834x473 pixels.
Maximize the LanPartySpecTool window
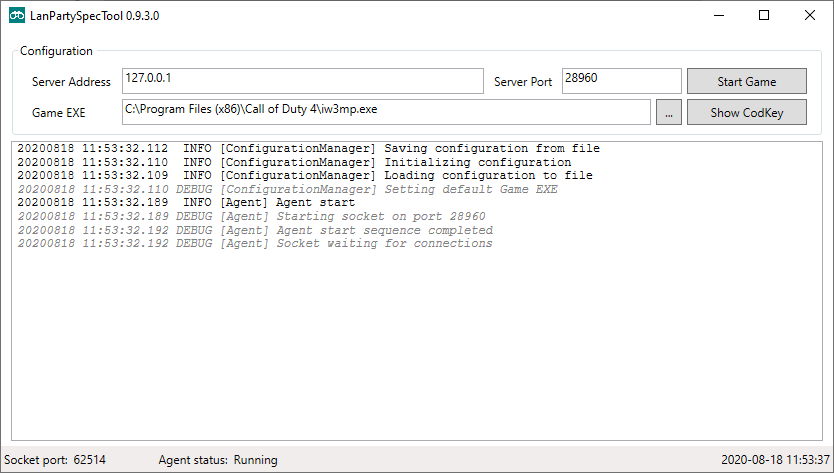coord(763,16)
